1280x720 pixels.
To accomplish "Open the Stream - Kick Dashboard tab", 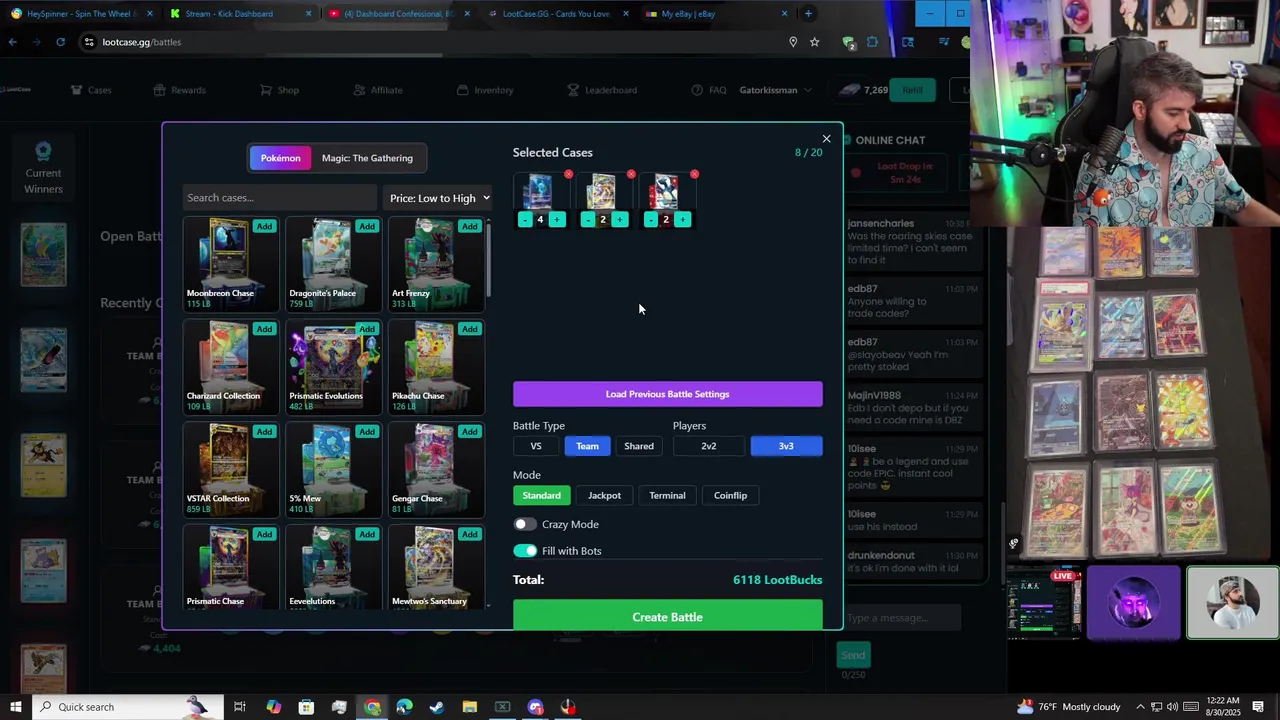I will 238,14.
